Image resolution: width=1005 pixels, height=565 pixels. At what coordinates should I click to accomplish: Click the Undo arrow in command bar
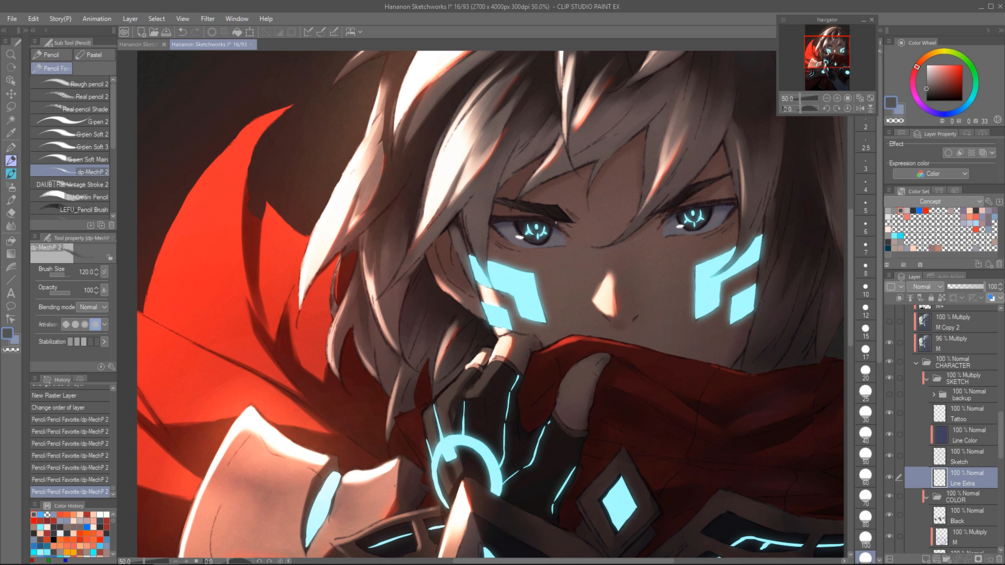[x=183, y=31]
